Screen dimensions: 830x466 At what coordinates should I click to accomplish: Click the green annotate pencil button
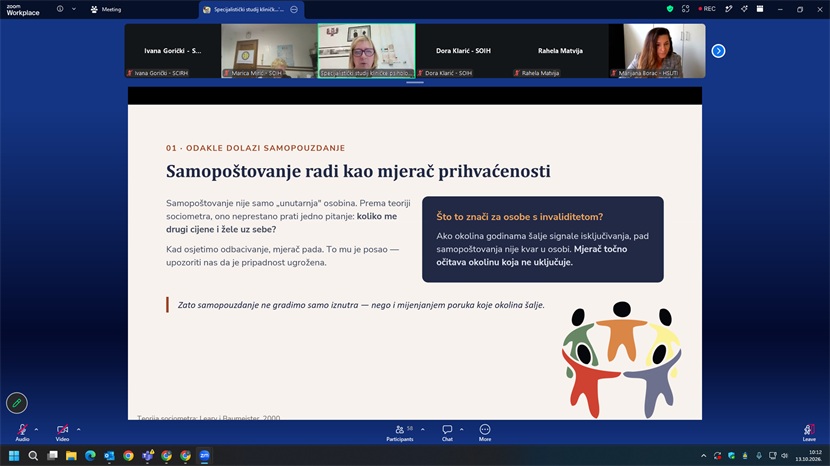(17, 403)
